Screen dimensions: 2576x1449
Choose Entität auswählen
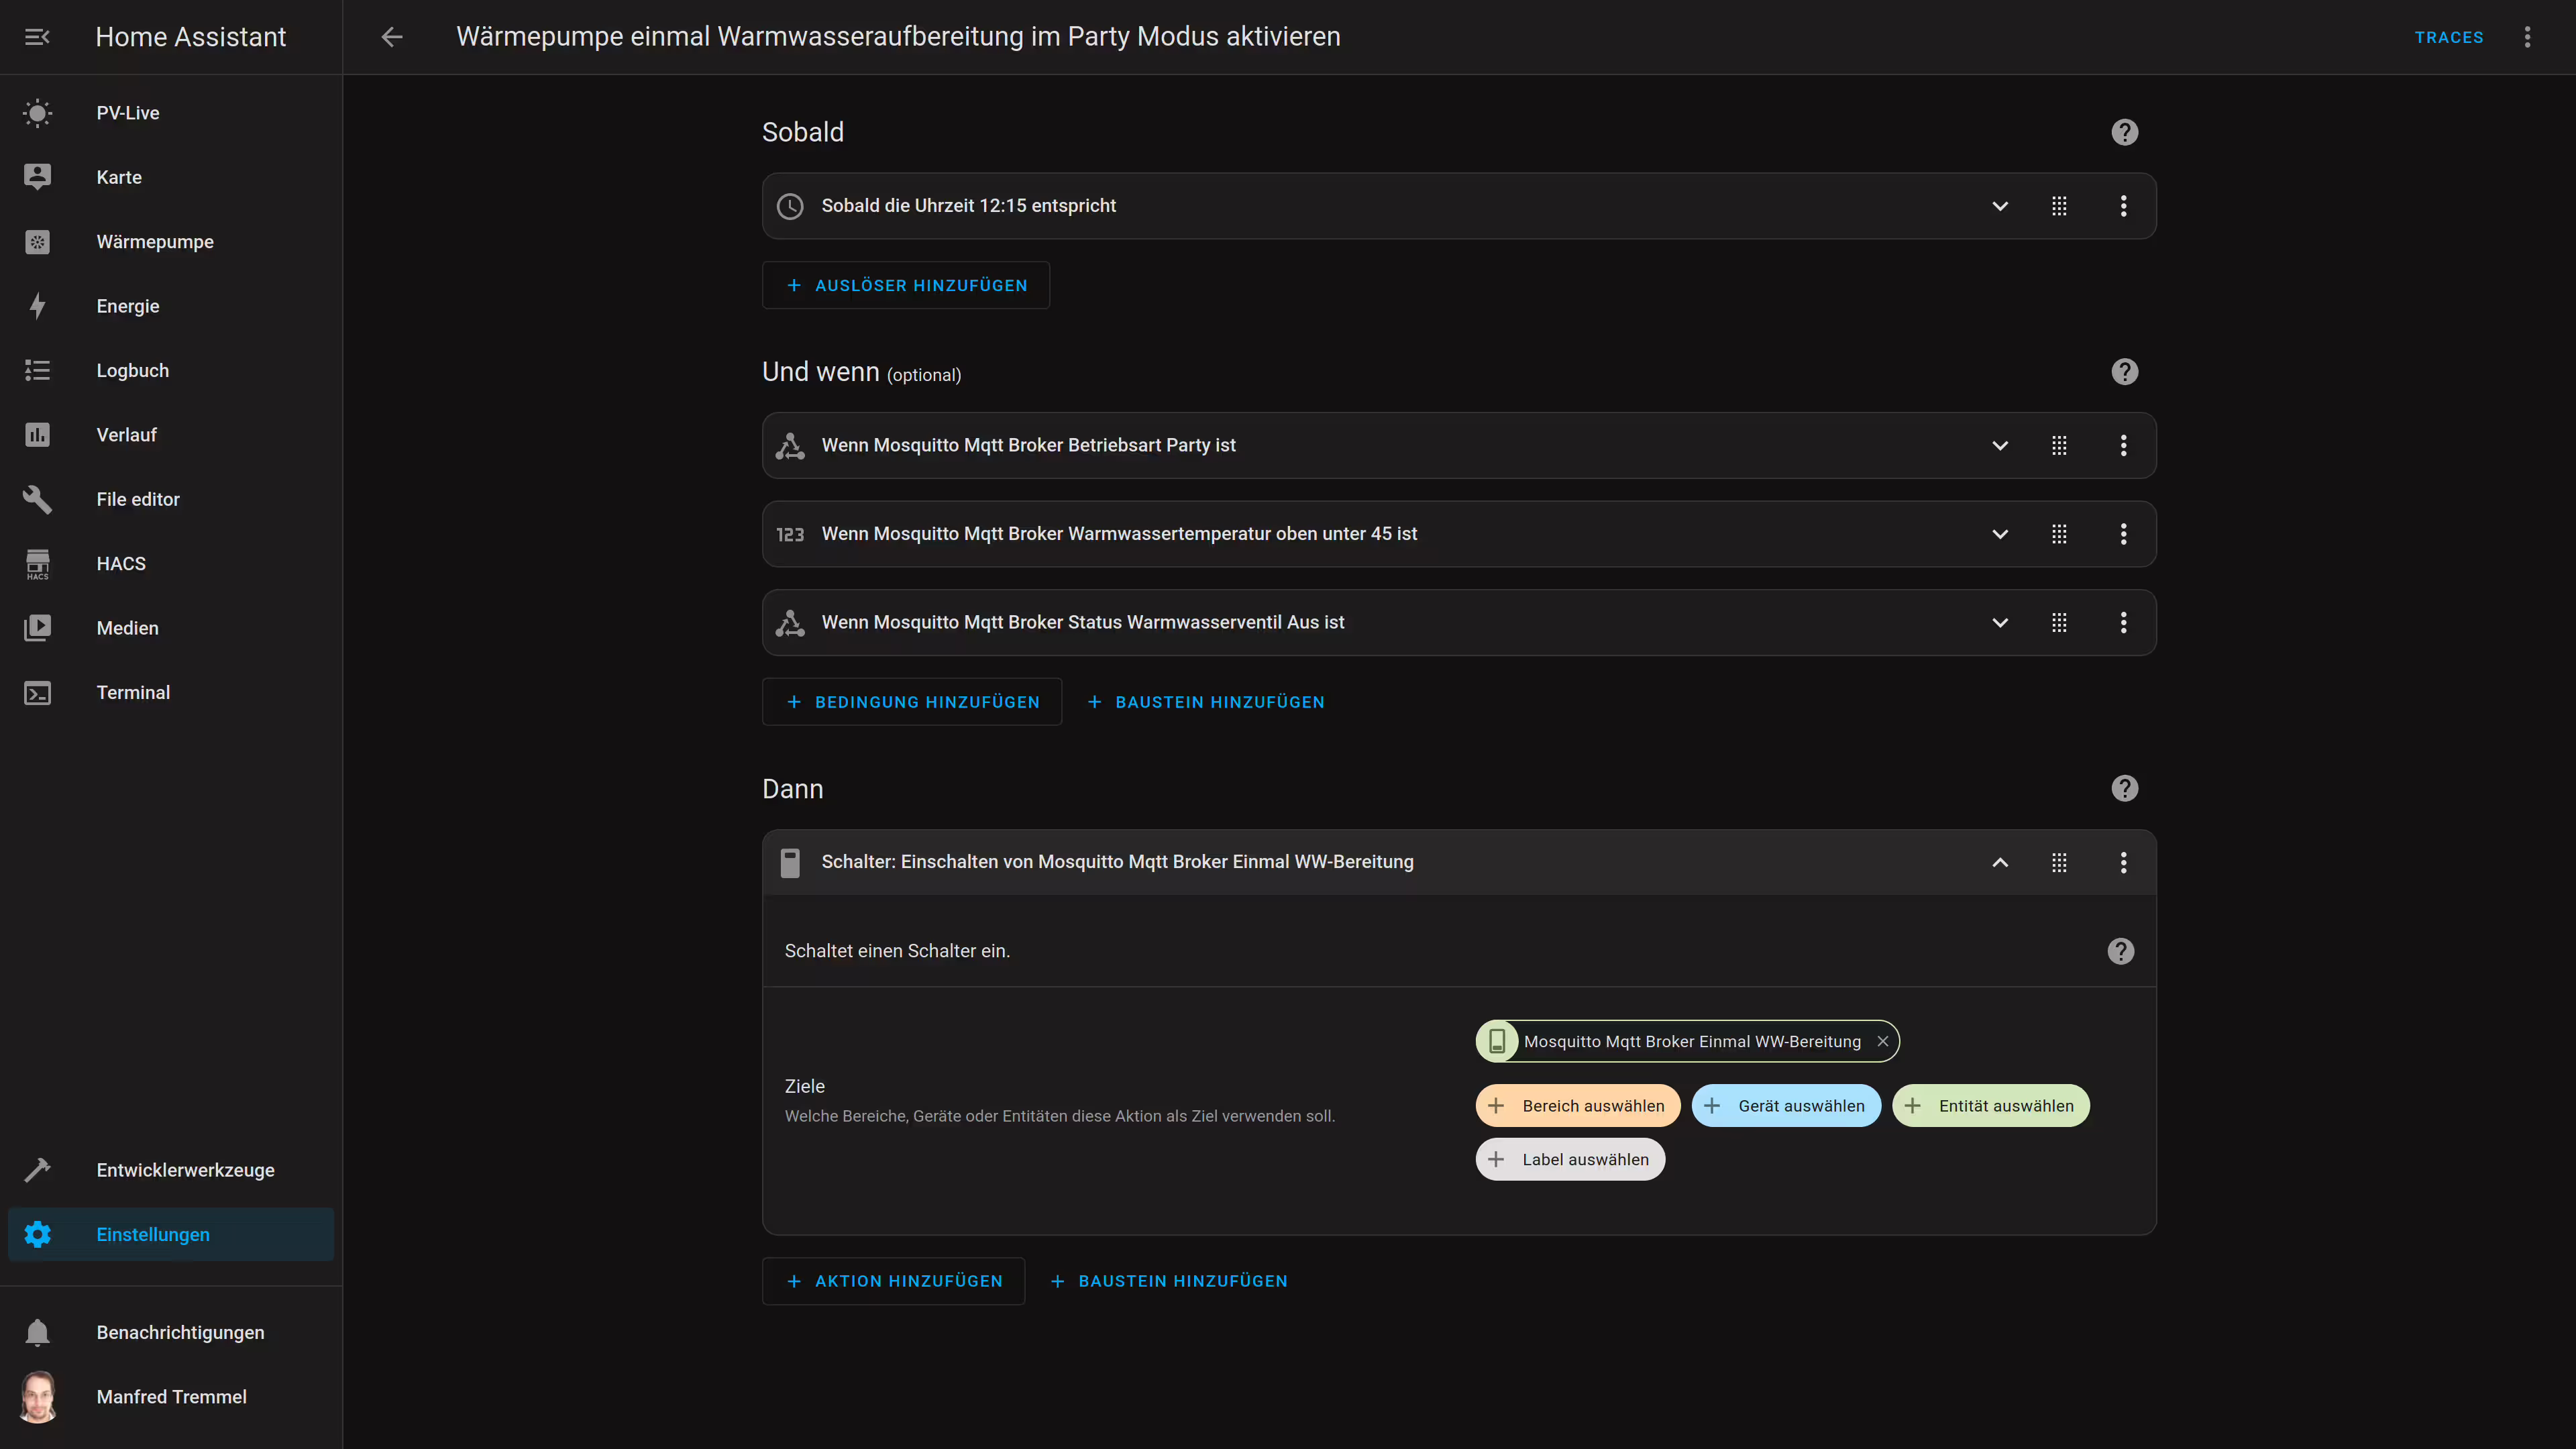click(1991, 1106)
